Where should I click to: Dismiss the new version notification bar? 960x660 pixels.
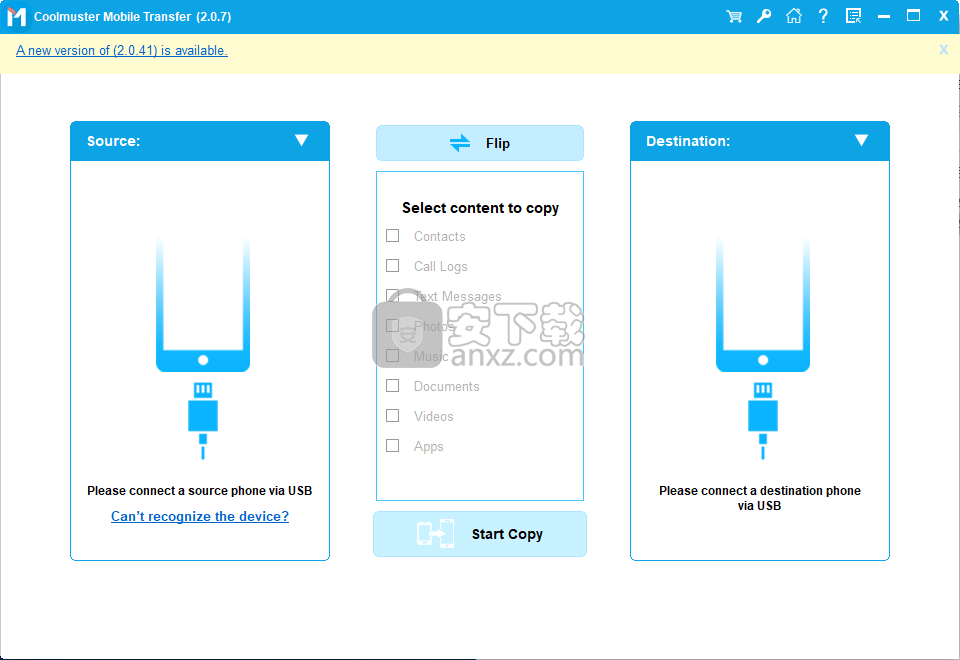pos(943,50)
